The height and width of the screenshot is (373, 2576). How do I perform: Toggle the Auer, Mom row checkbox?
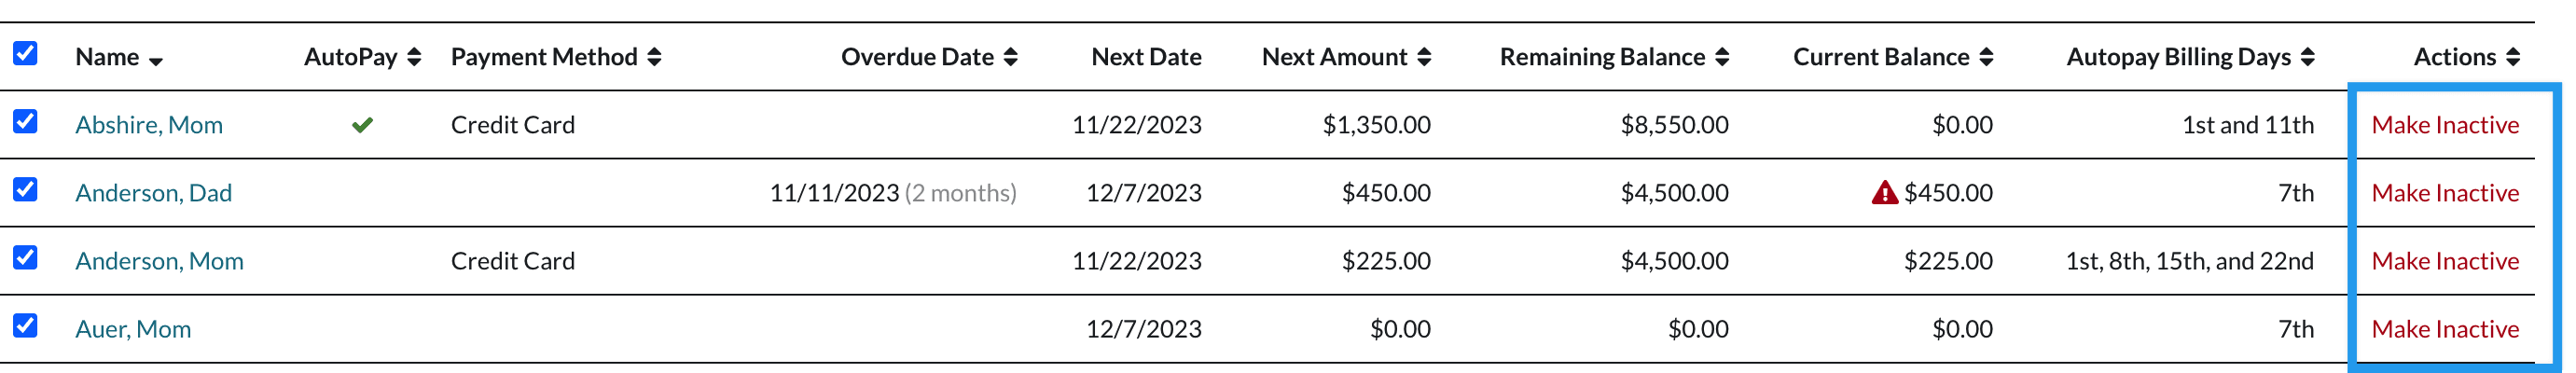coord(25,325)
